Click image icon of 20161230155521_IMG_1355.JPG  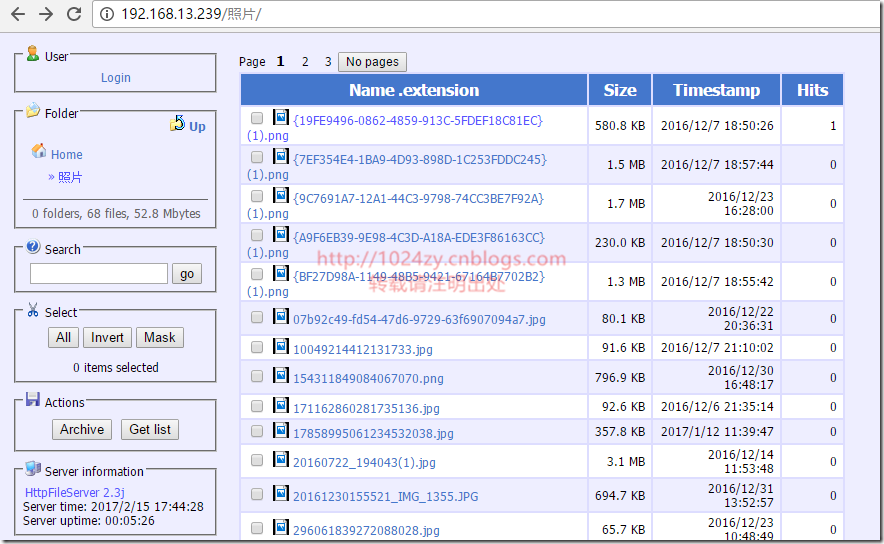[280, 493]
